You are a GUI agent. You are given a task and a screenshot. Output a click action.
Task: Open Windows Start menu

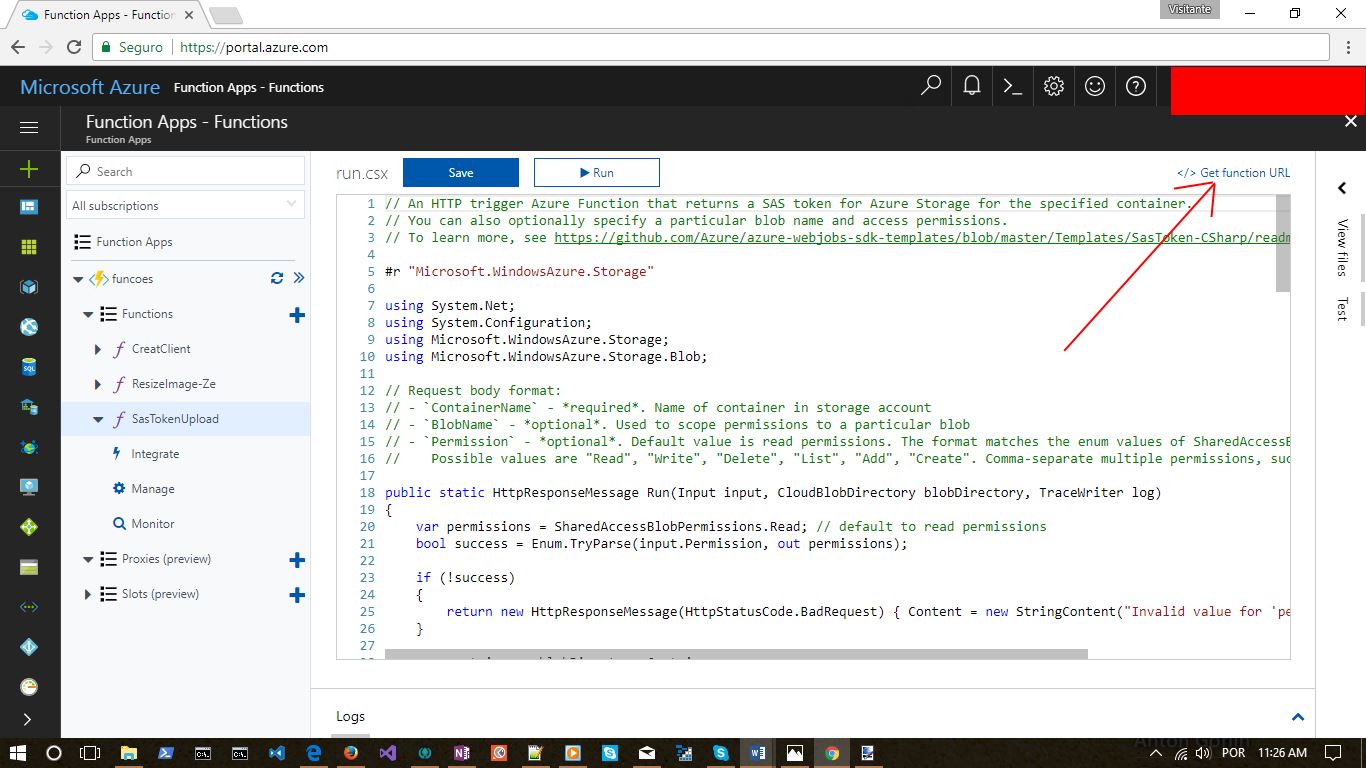[x=19, y=753]
